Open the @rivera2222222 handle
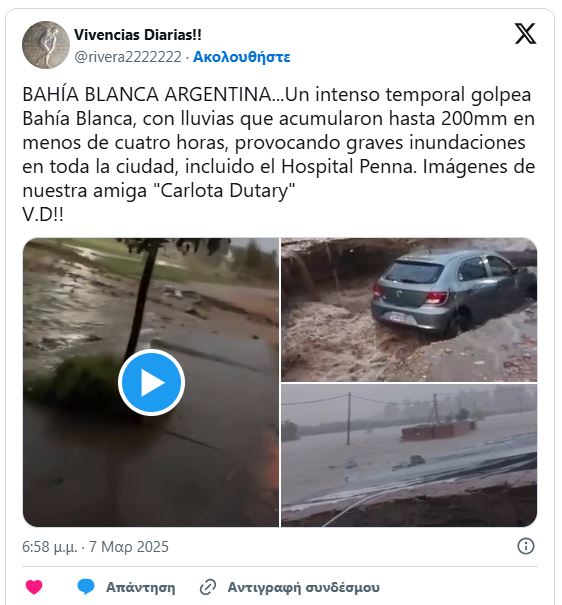The image size is (562, 605). tap(128, 57)
